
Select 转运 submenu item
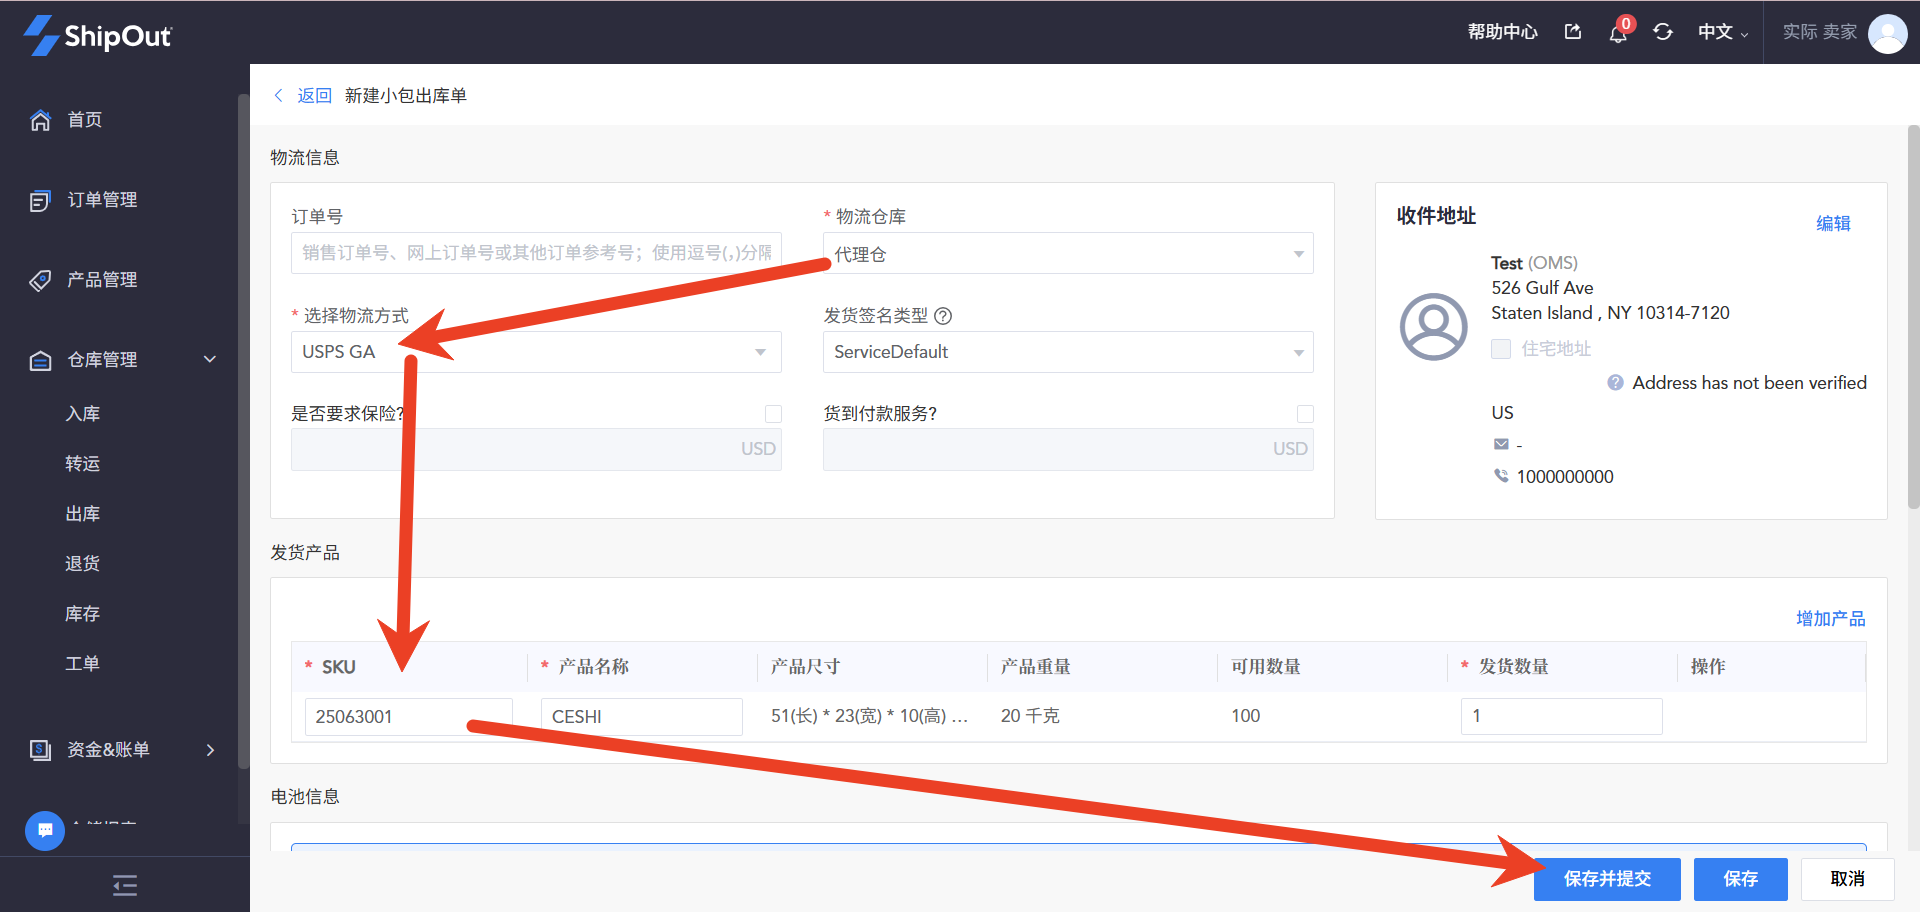pyautogui.click(x=82, y=464)
